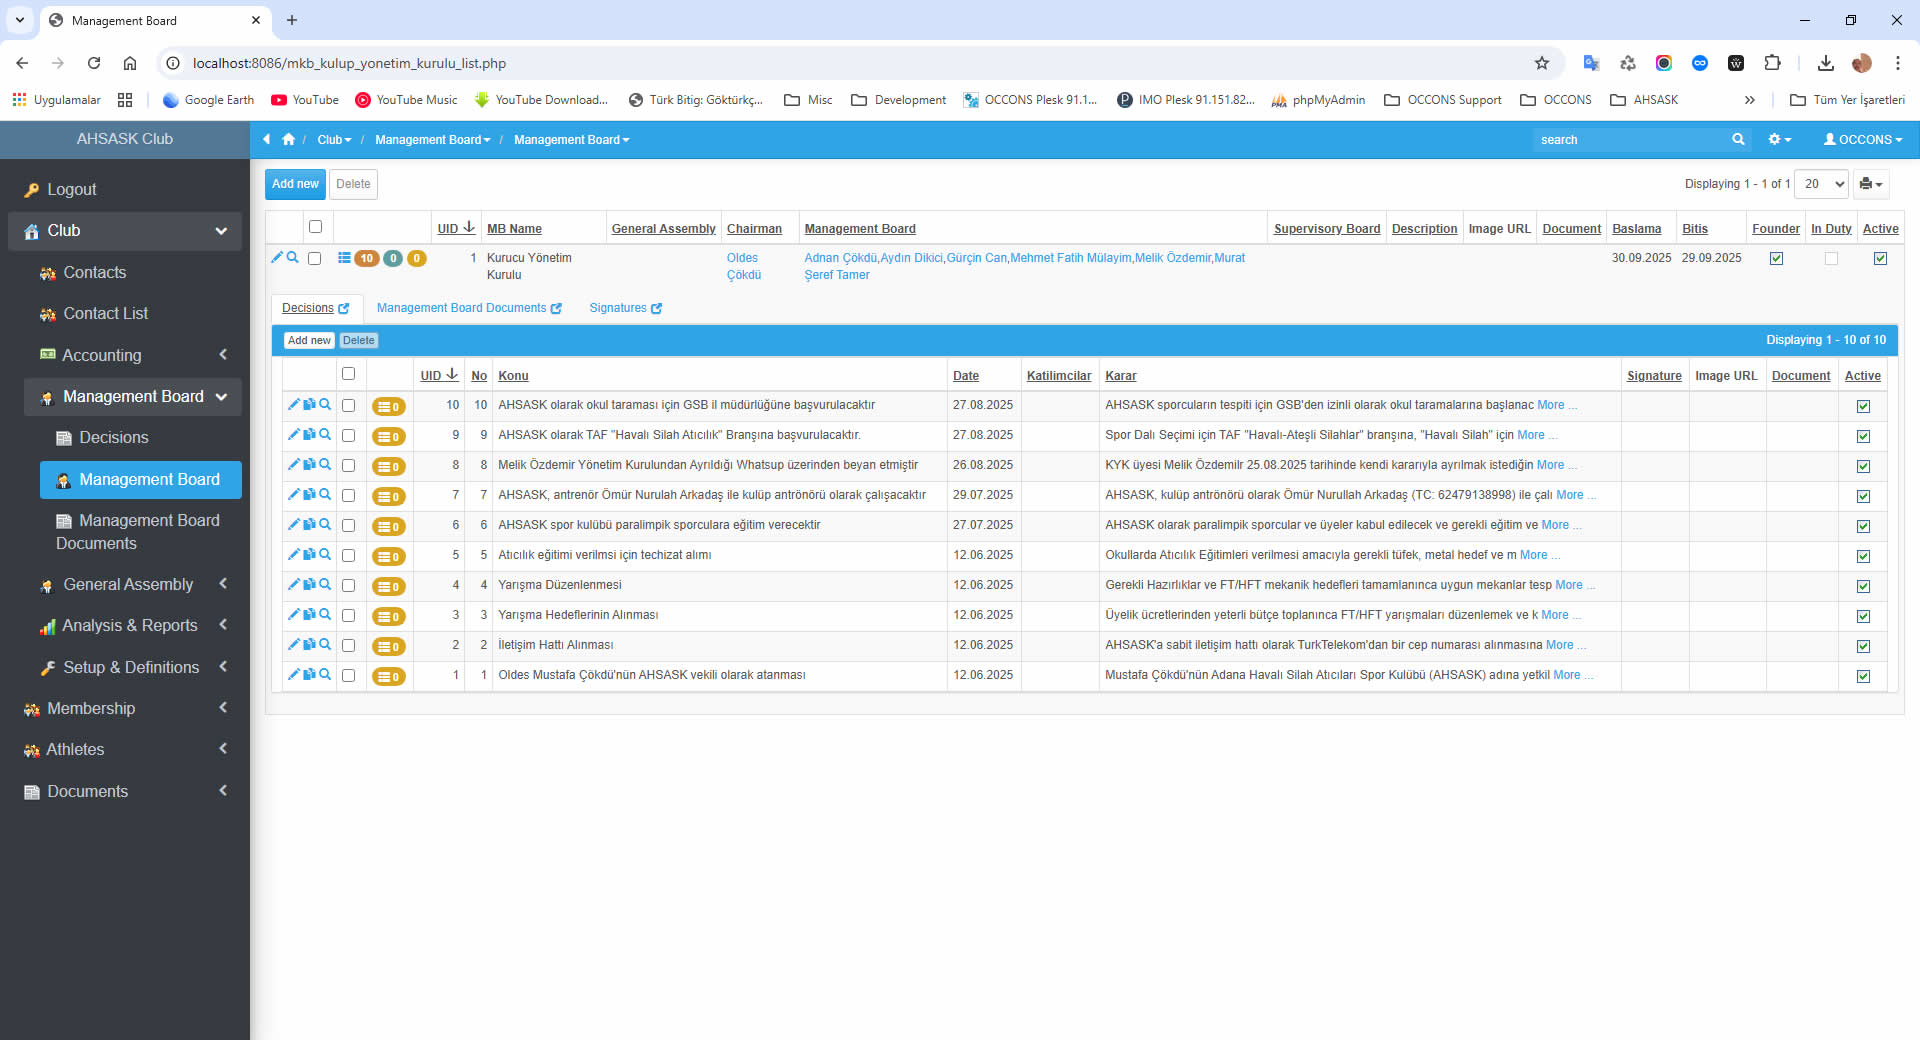
Task: Click the main Add new button
Action: click(x=295, y=184)
